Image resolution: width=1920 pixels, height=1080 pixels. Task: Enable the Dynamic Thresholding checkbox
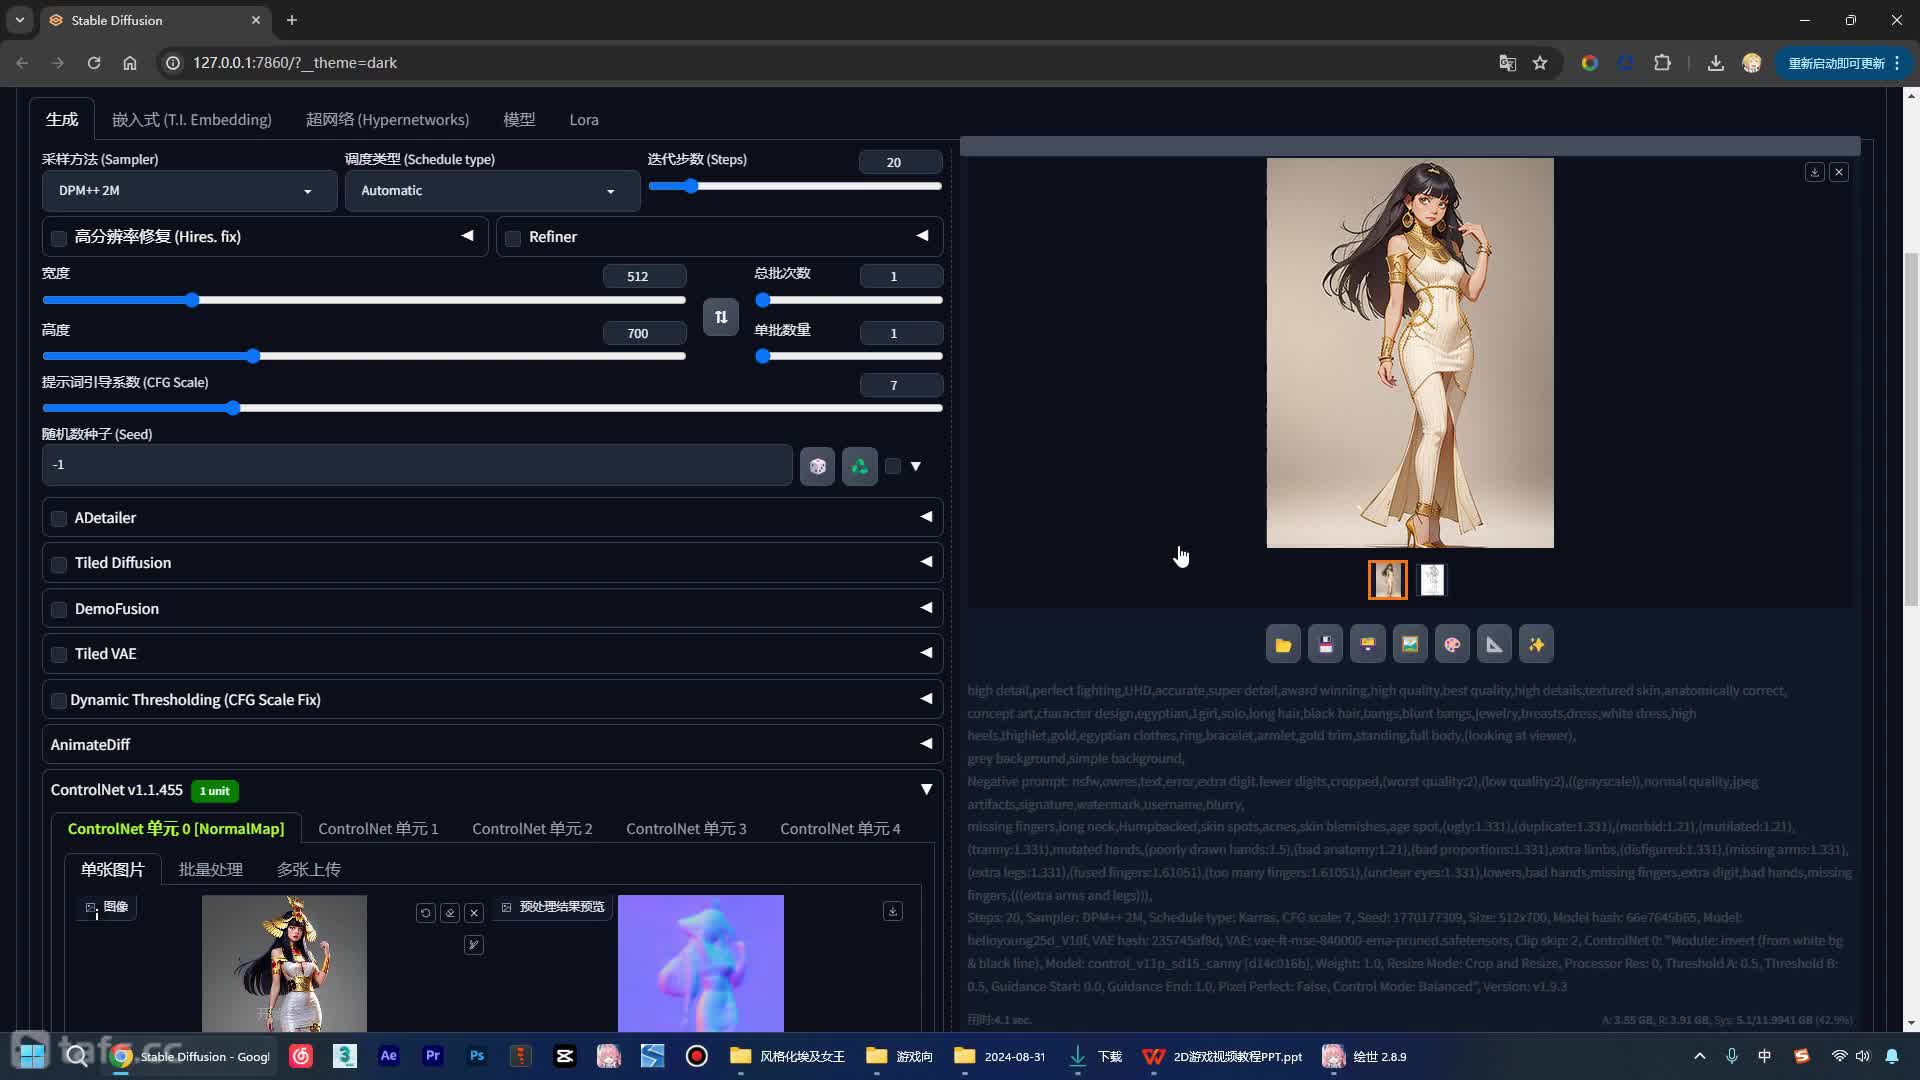click(59, 701)
